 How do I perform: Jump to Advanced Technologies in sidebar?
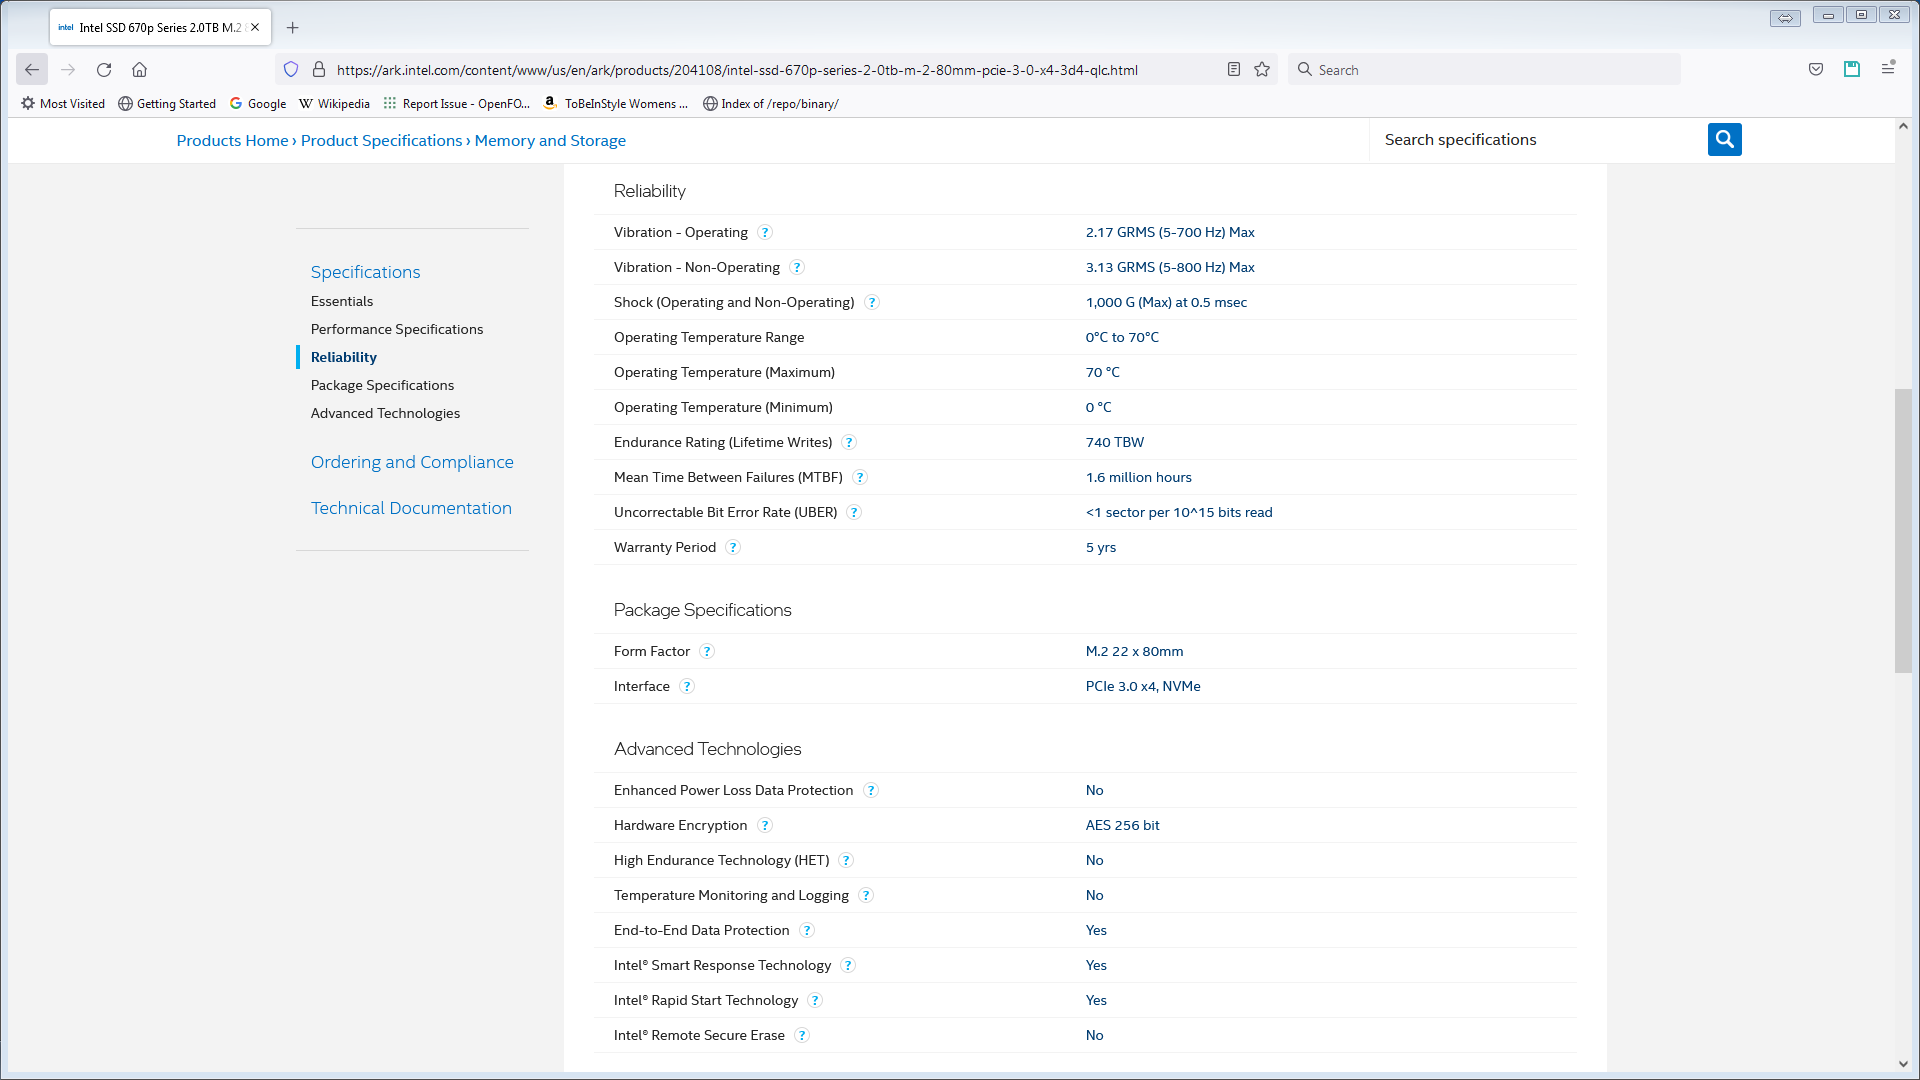[385, 413]
